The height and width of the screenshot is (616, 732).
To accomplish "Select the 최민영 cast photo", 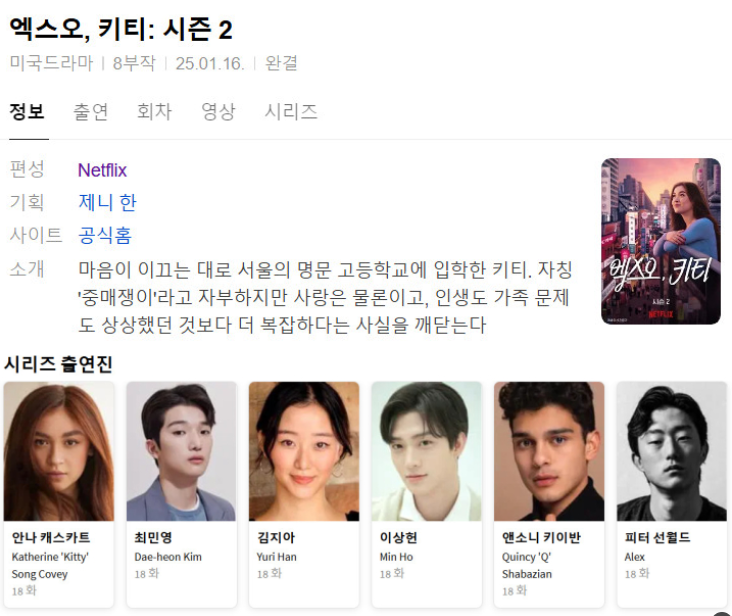I will 181,451.
